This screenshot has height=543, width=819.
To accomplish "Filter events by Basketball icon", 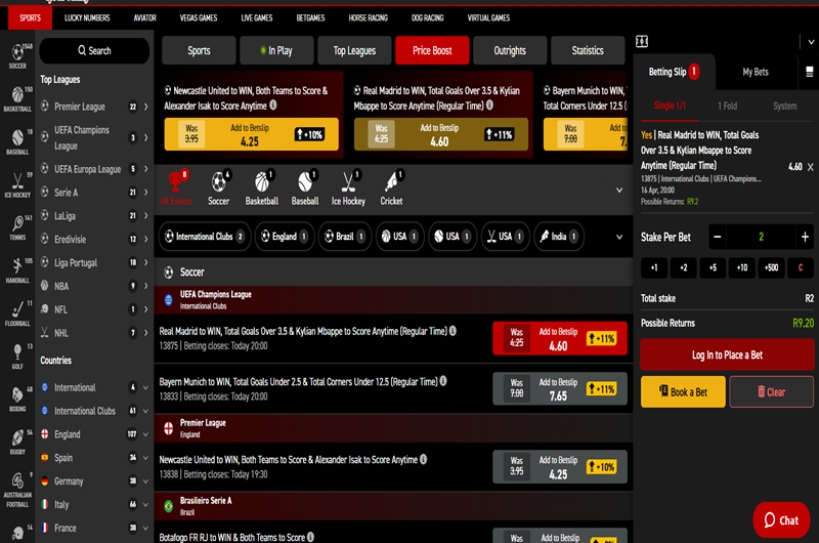I will (262, 188).
